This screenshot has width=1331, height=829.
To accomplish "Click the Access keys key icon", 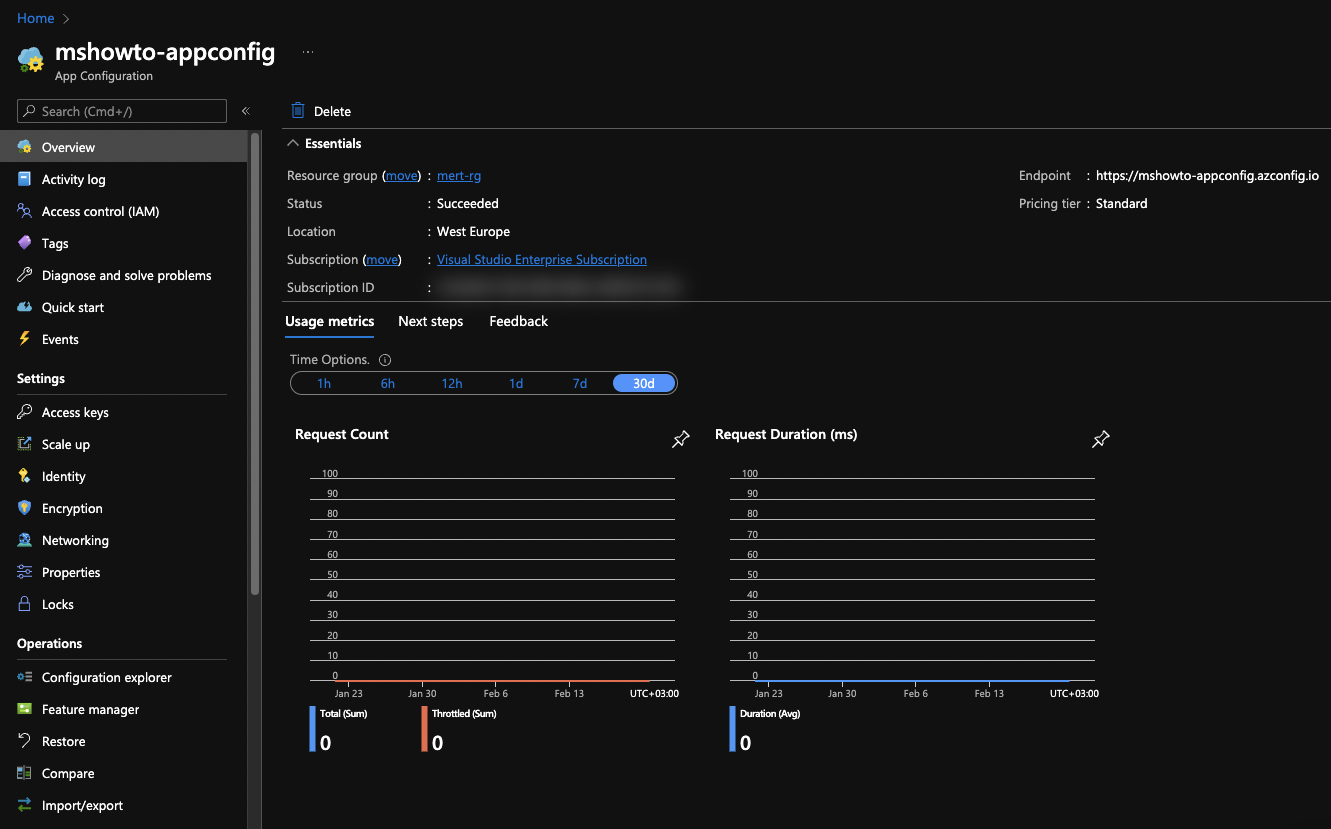I will (25, 412).
